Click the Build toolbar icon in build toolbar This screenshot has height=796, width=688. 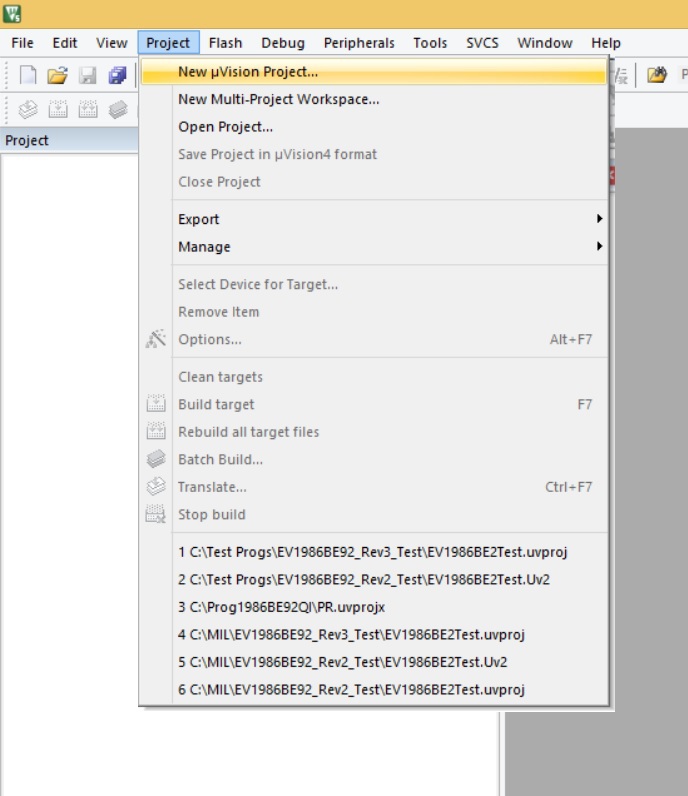[57, 109]
